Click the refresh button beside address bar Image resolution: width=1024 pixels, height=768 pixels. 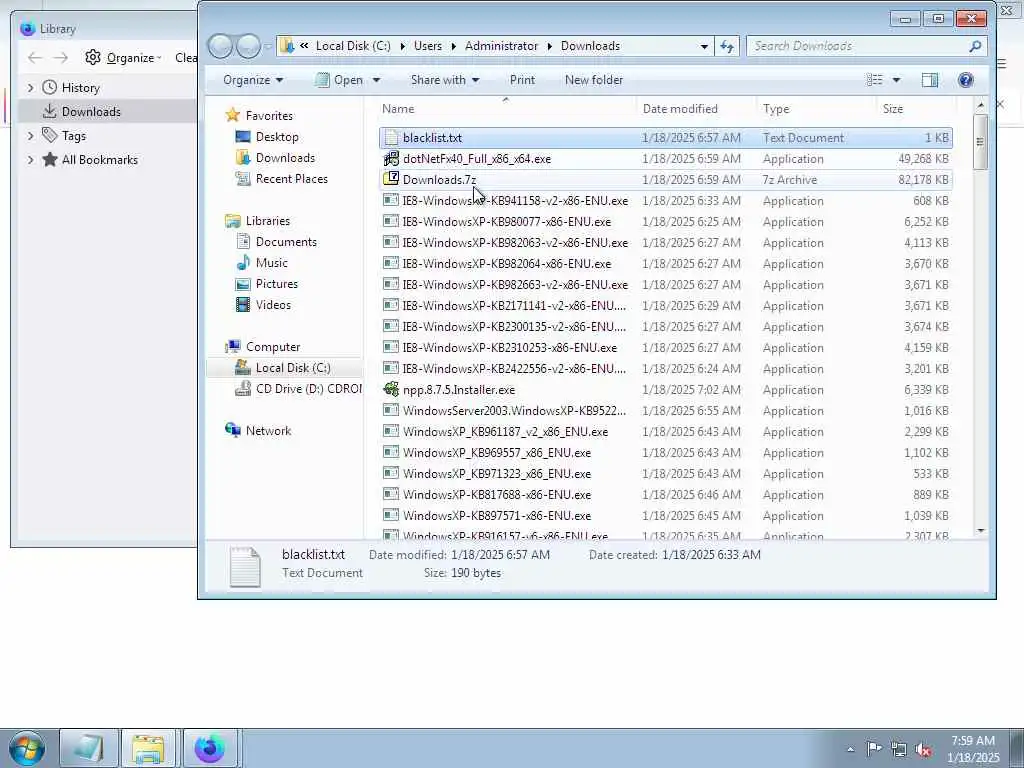pyautogui.click(x=726, y=46)
